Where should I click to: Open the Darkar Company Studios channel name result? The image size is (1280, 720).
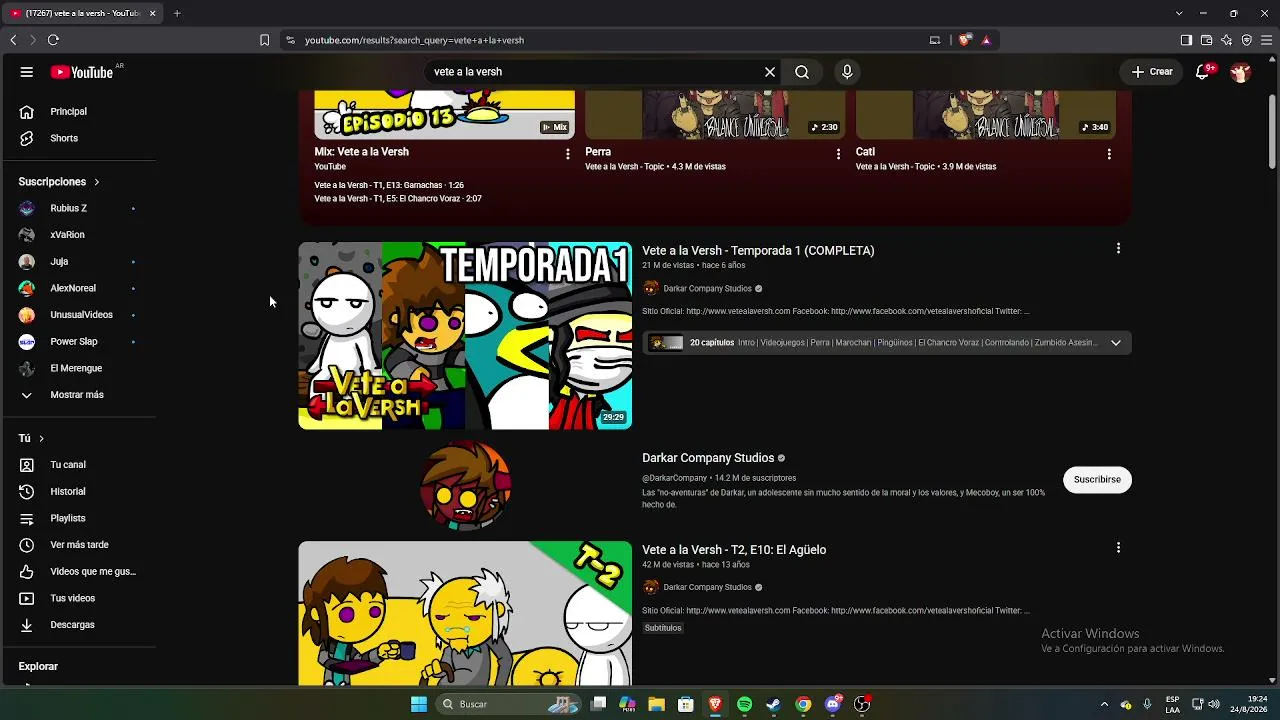tap(708, 458)
